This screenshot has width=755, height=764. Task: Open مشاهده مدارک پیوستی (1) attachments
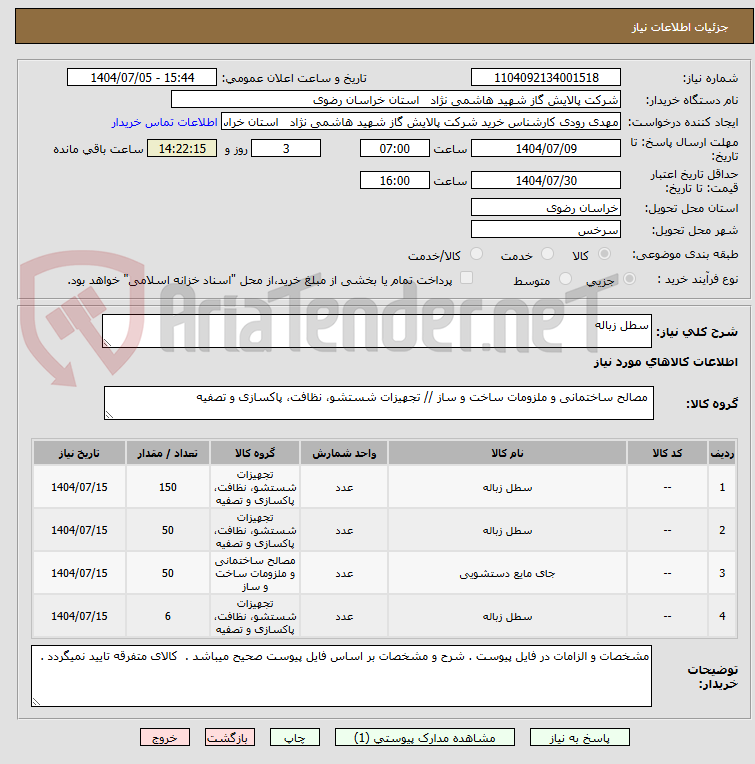[424, 738]
